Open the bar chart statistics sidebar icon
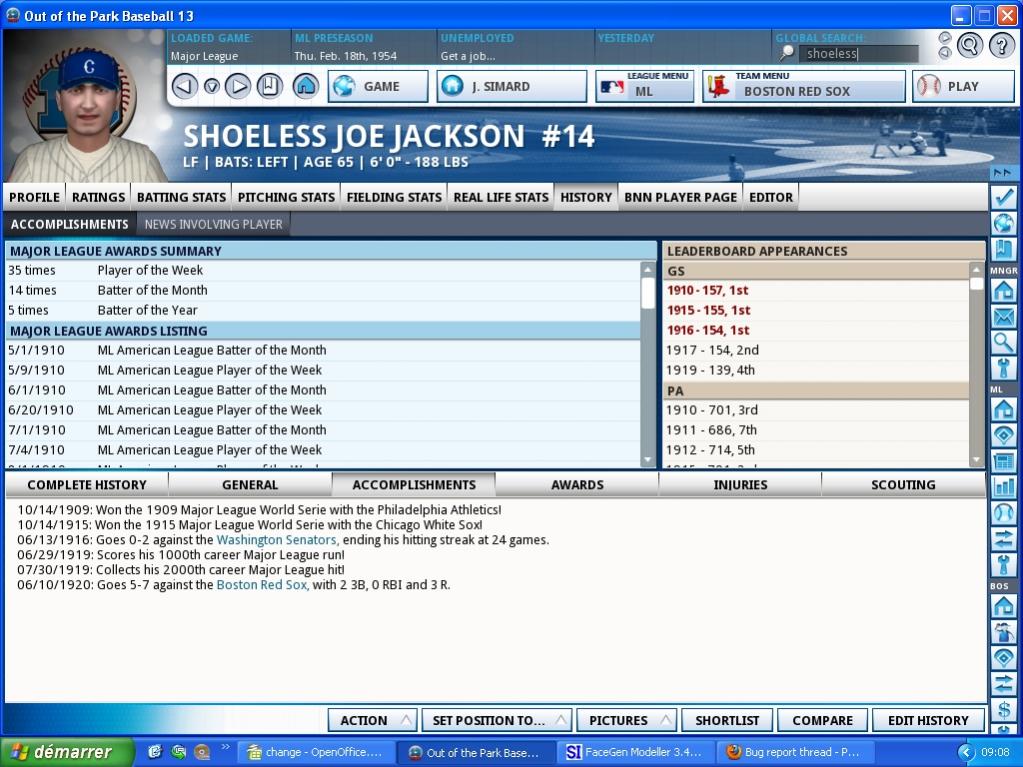Screen dimensions: 1023x767 coord(1003,487)
